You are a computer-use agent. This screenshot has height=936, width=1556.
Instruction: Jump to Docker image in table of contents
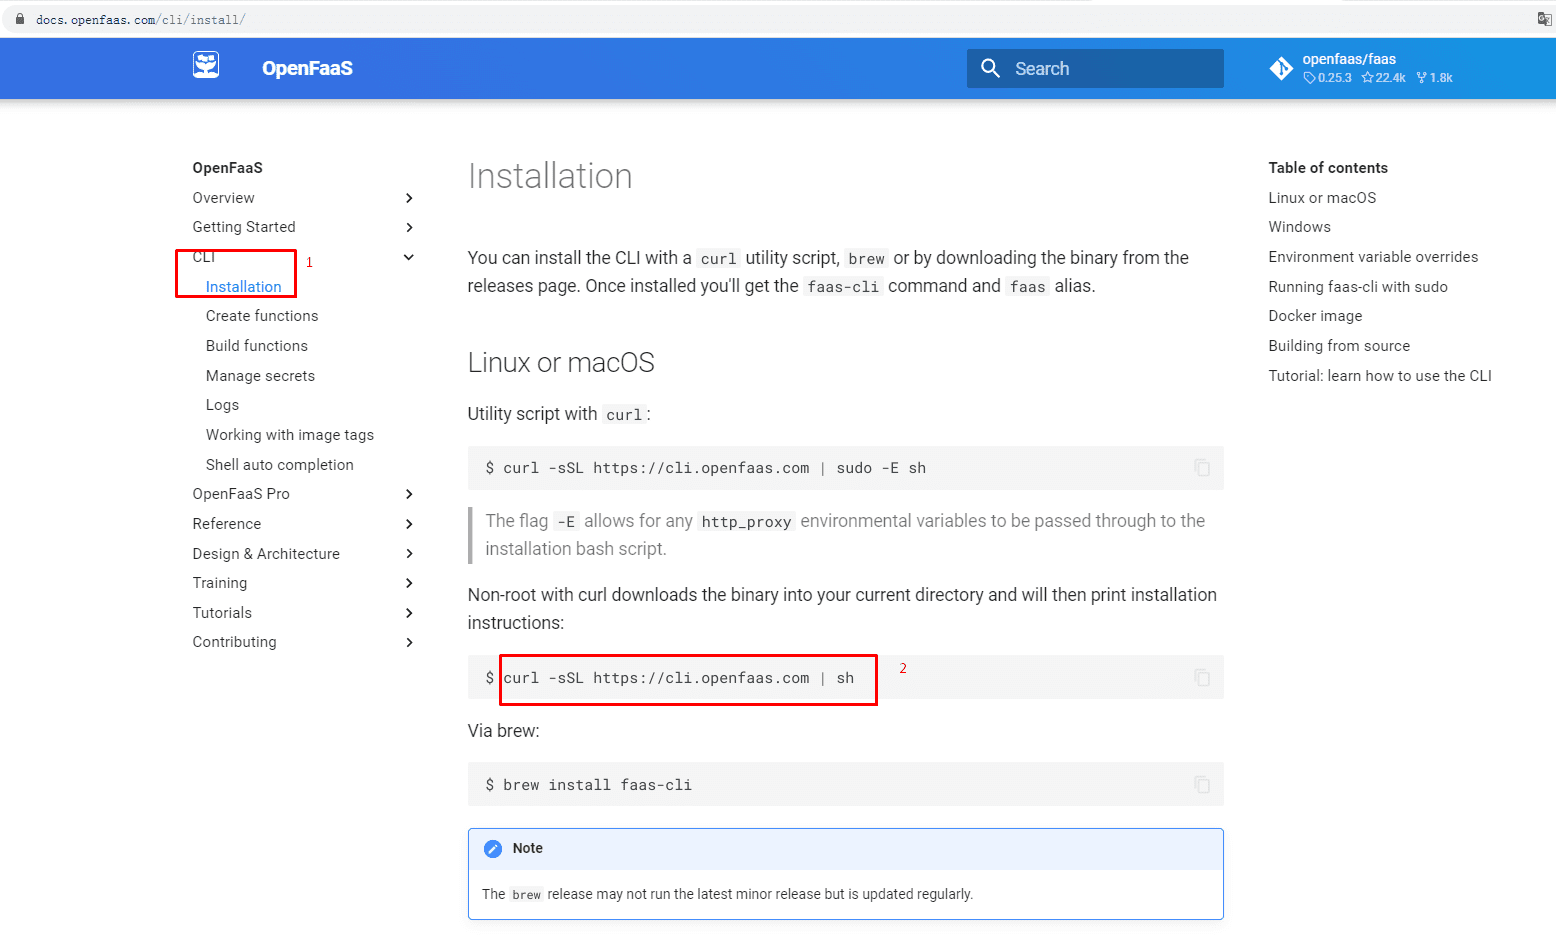click(x=1315, y=316)
